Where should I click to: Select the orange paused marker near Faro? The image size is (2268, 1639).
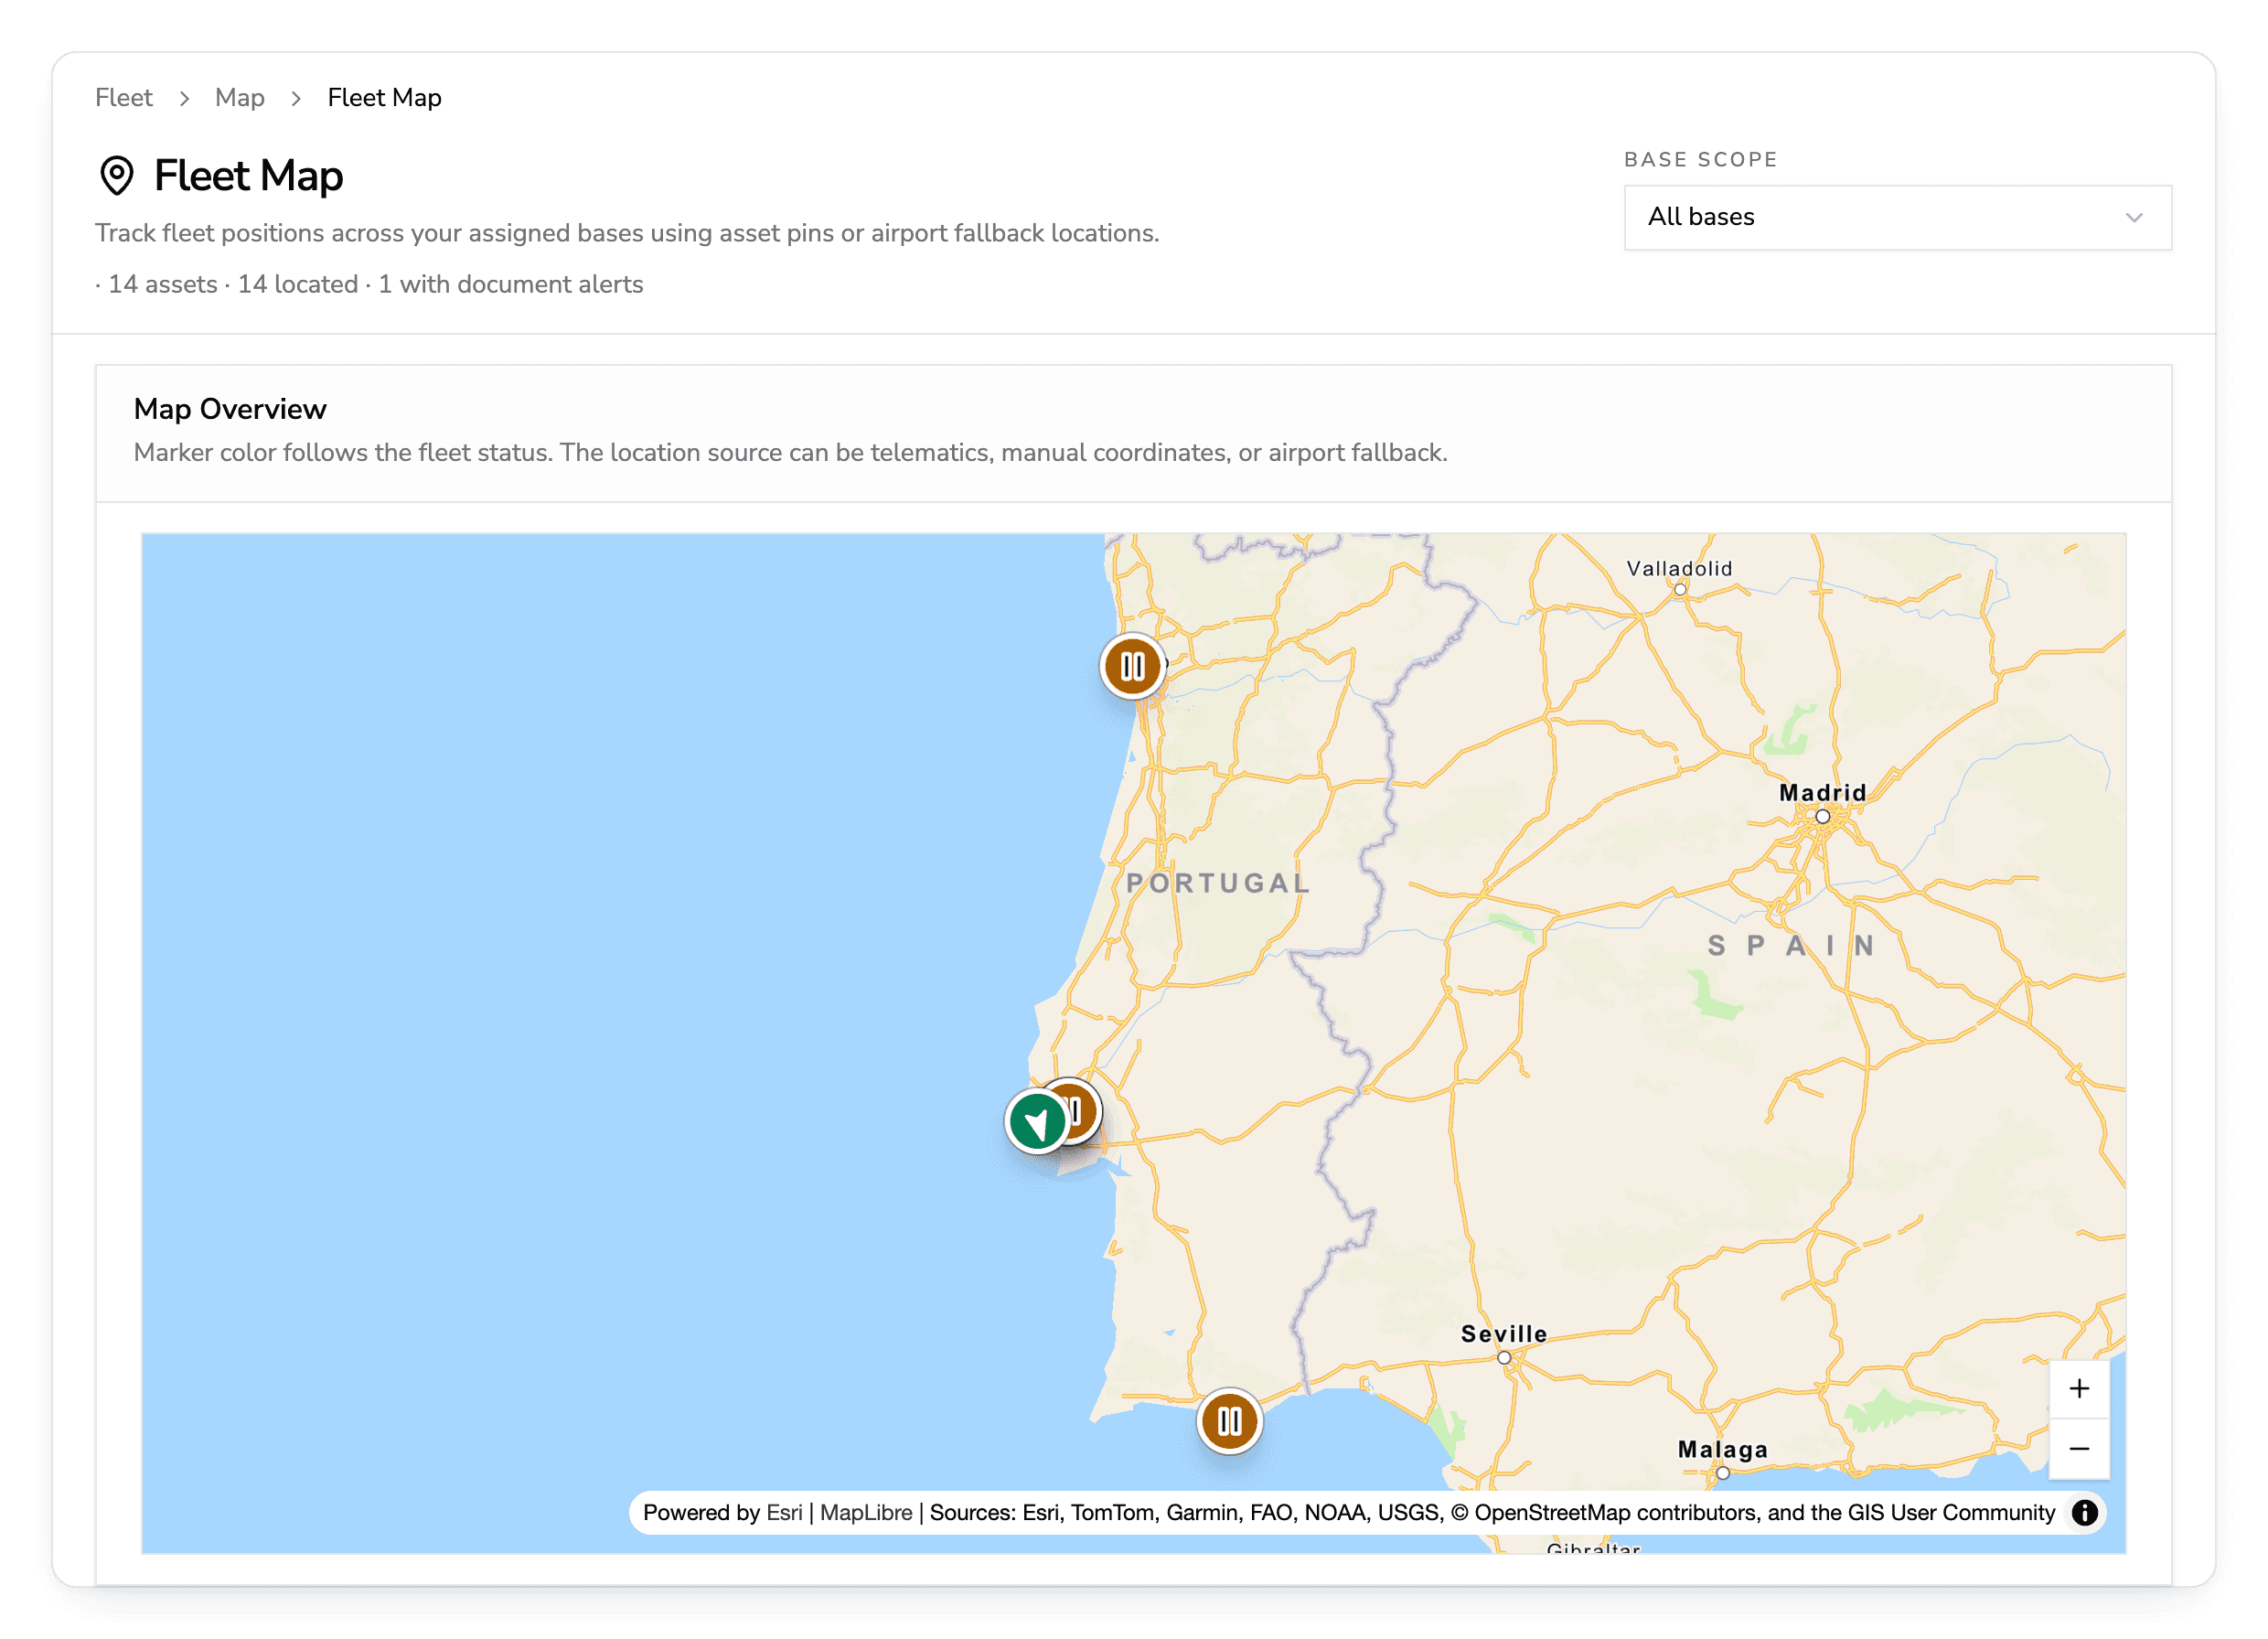[1229, 1421]
